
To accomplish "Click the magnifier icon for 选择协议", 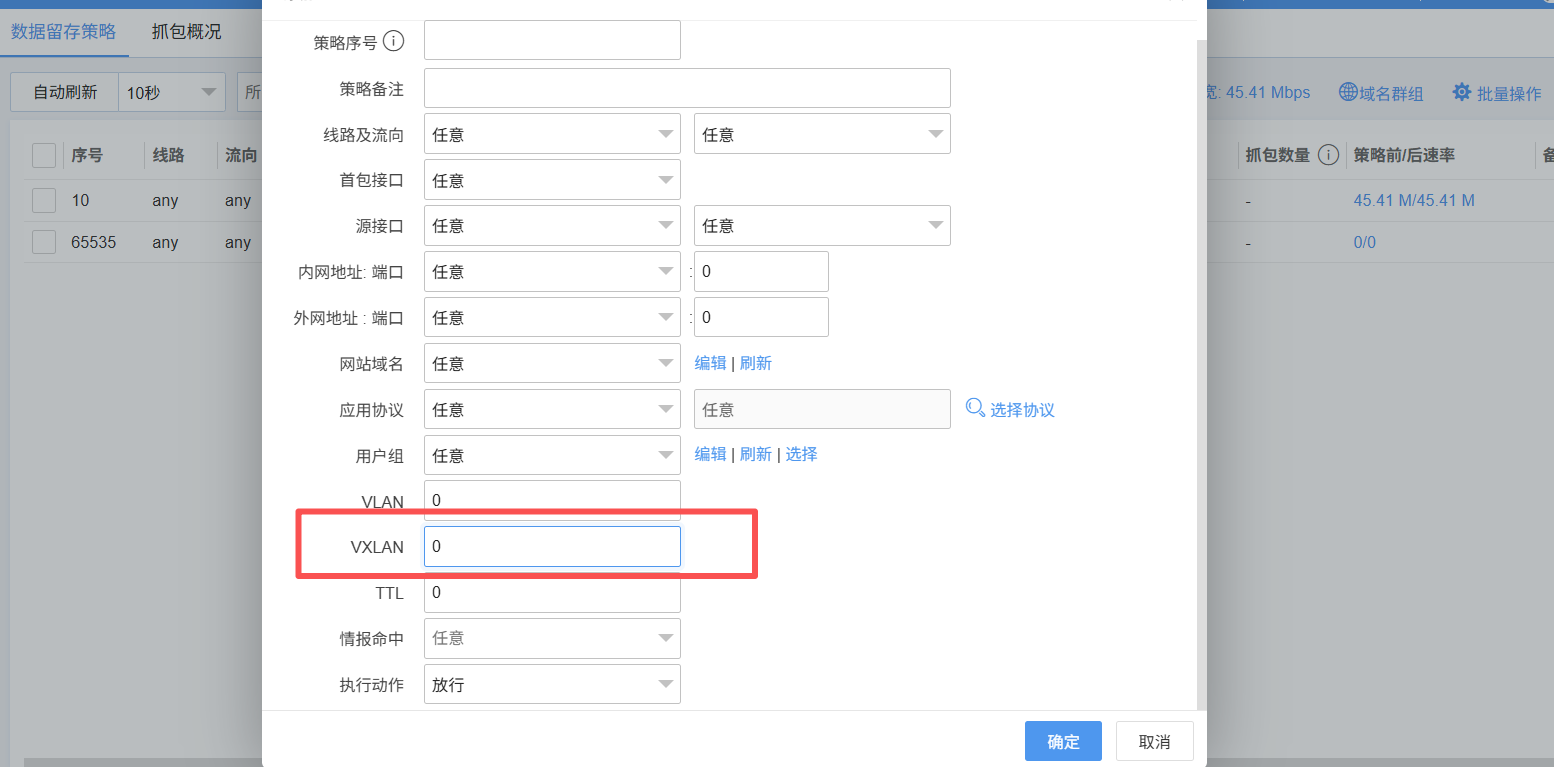I will coord(975,408).
